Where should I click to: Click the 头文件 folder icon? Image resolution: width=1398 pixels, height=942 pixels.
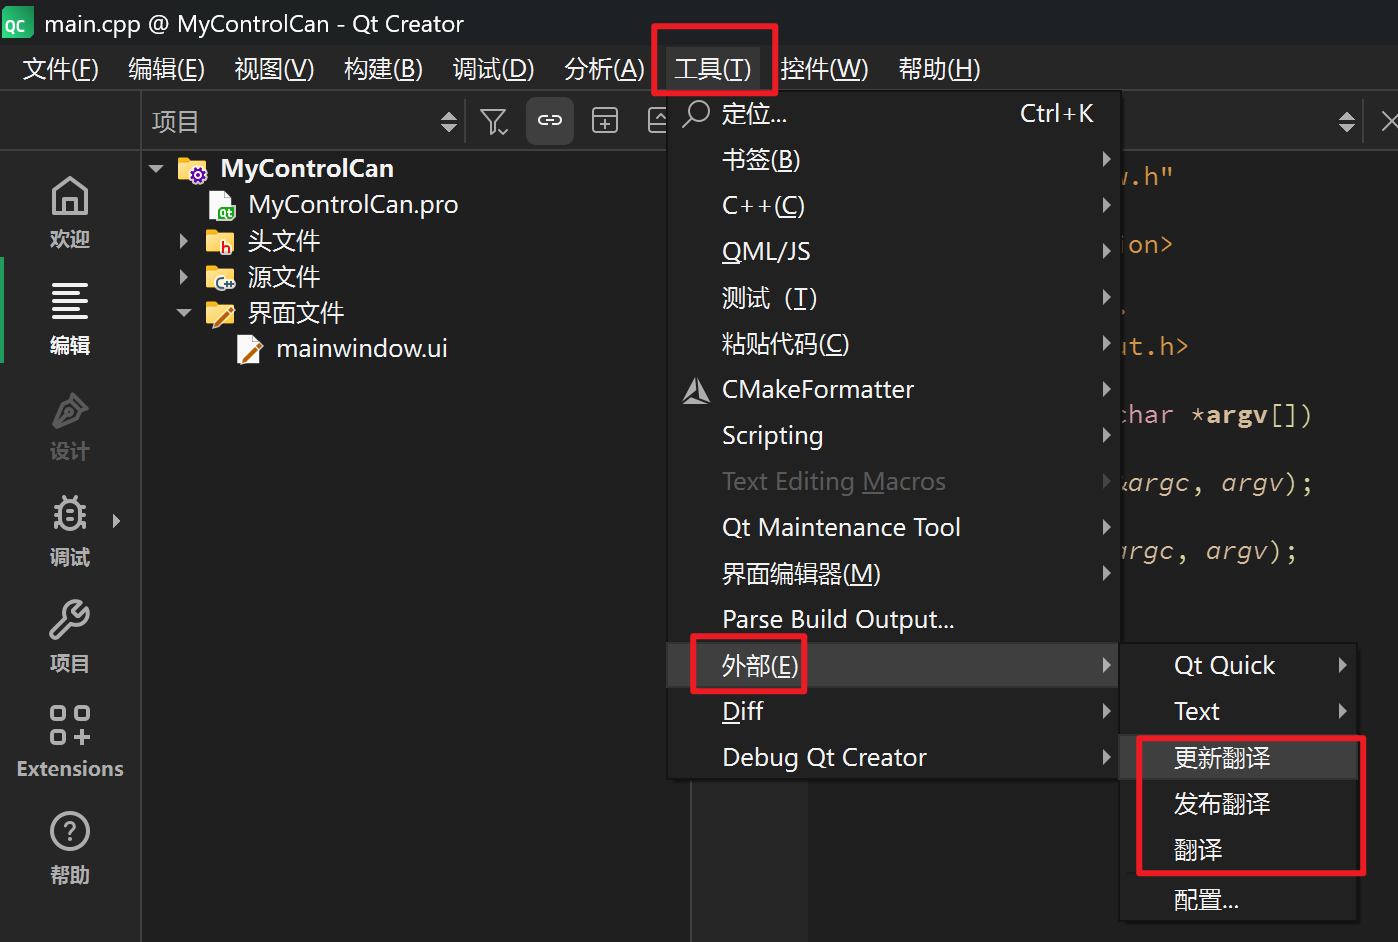(x=220, y=241)
